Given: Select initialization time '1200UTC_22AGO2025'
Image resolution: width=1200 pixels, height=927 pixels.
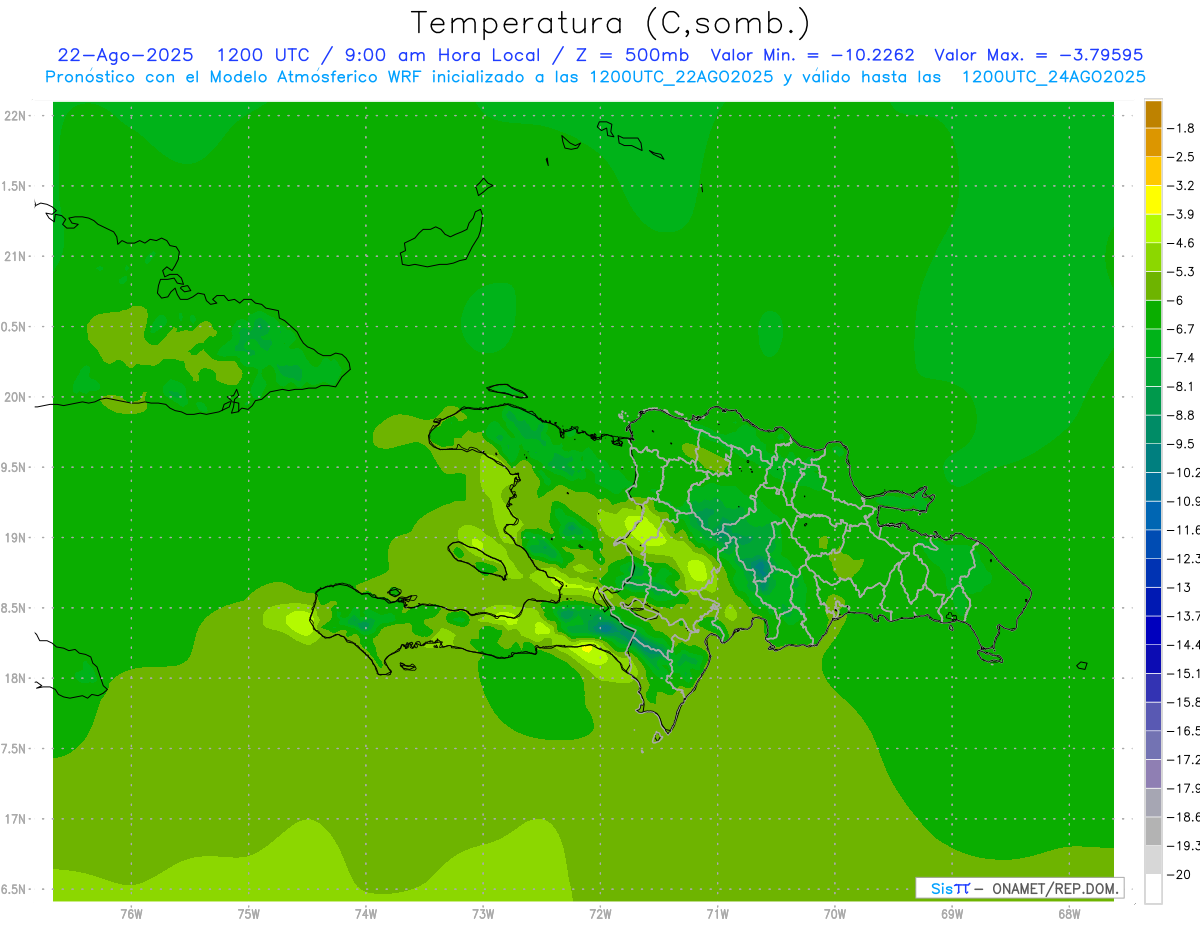Looking at the screenshot, I should pyautogui.click(x=682, y=77).
